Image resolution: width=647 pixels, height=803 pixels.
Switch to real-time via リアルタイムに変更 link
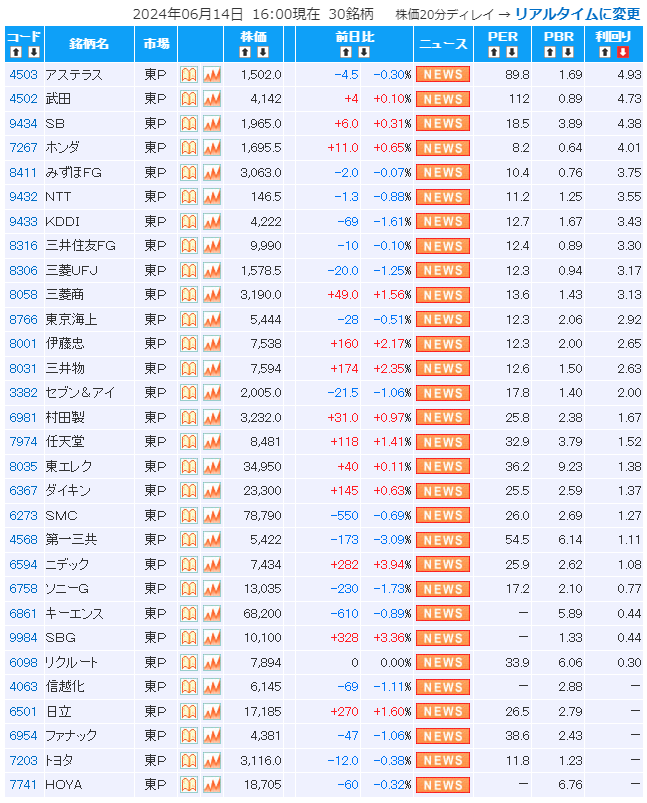(577, 14)
